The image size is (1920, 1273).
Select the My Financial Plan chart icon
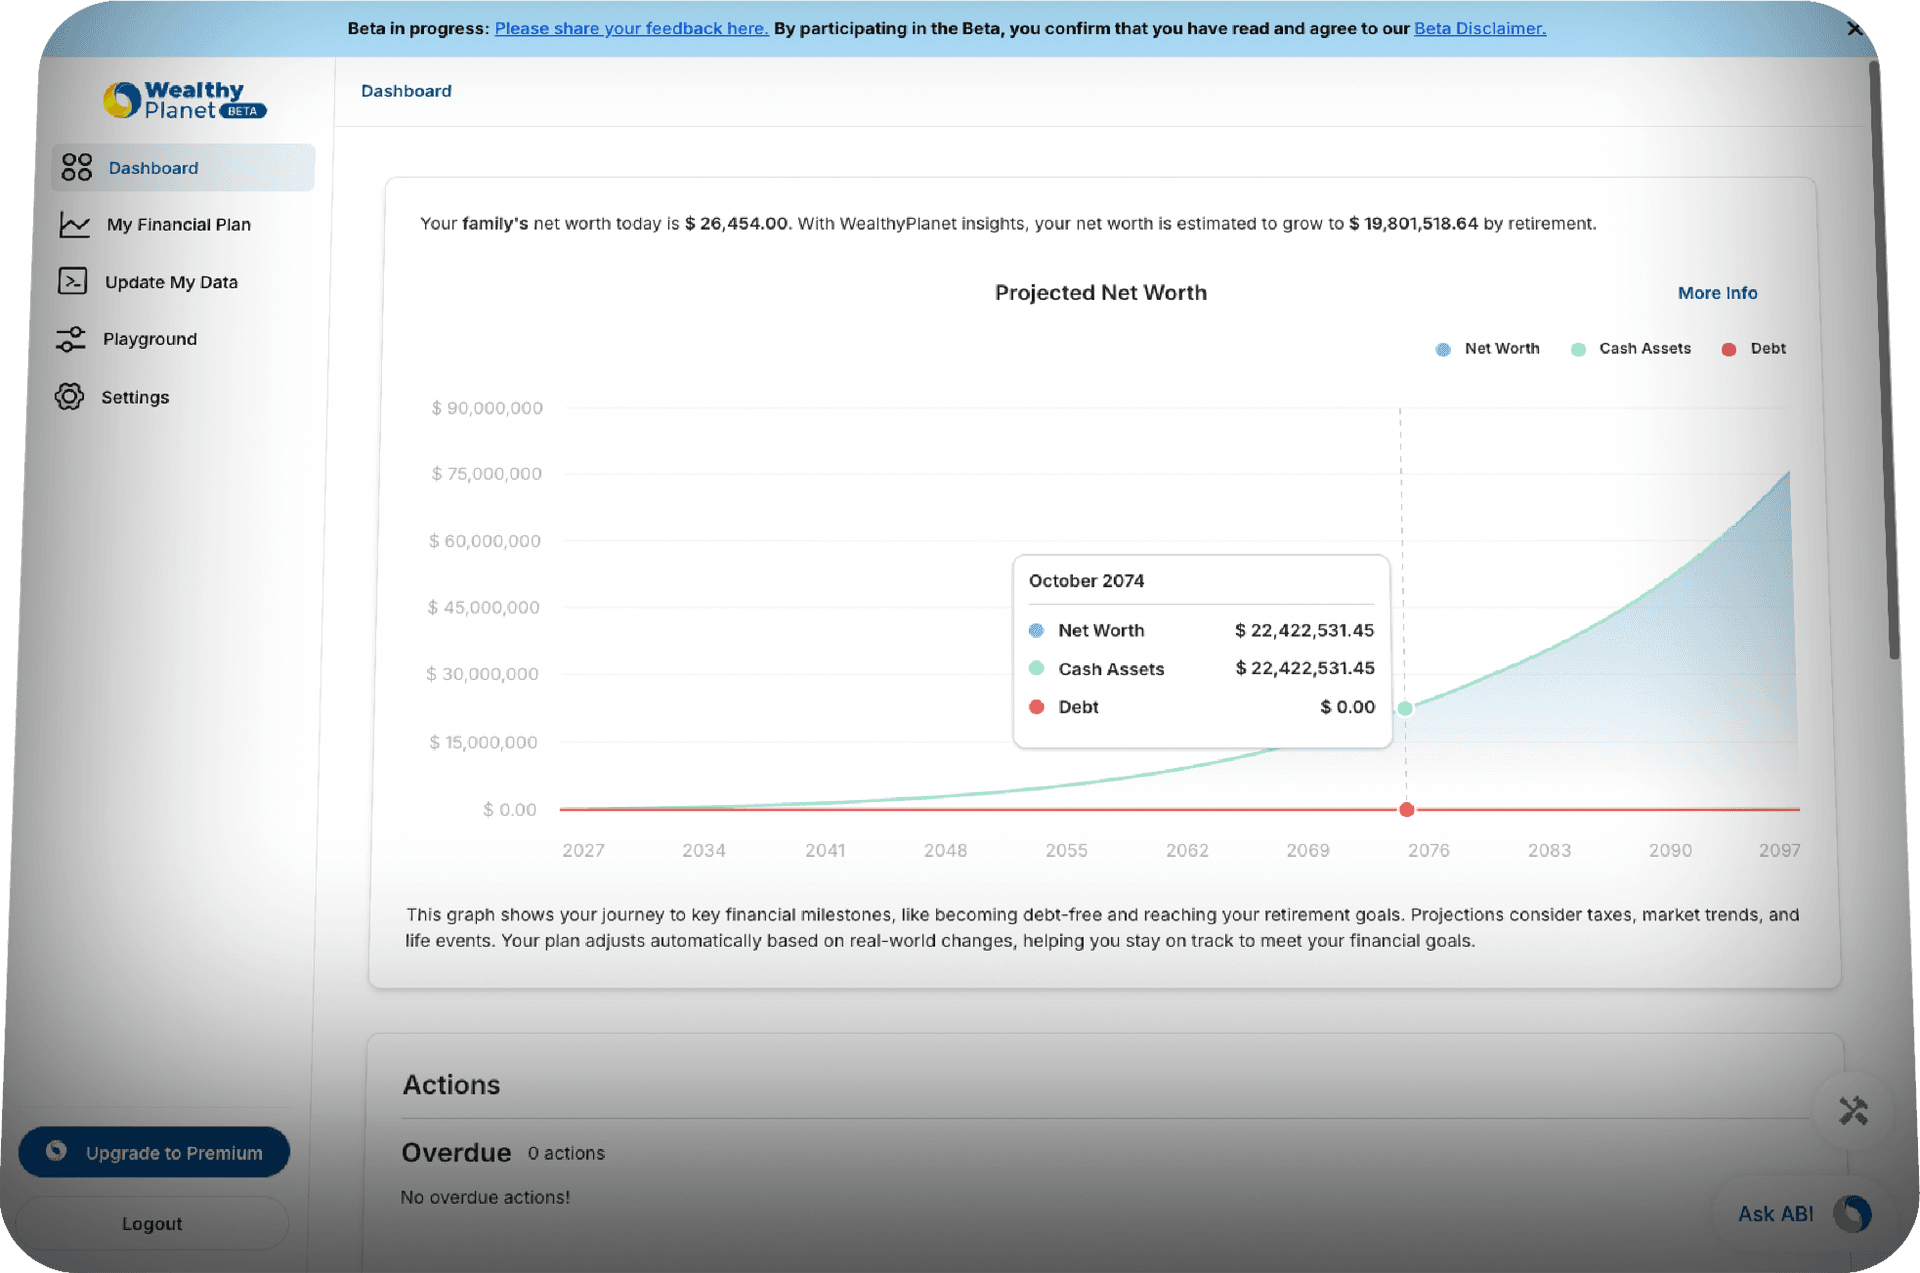(73, 224)
